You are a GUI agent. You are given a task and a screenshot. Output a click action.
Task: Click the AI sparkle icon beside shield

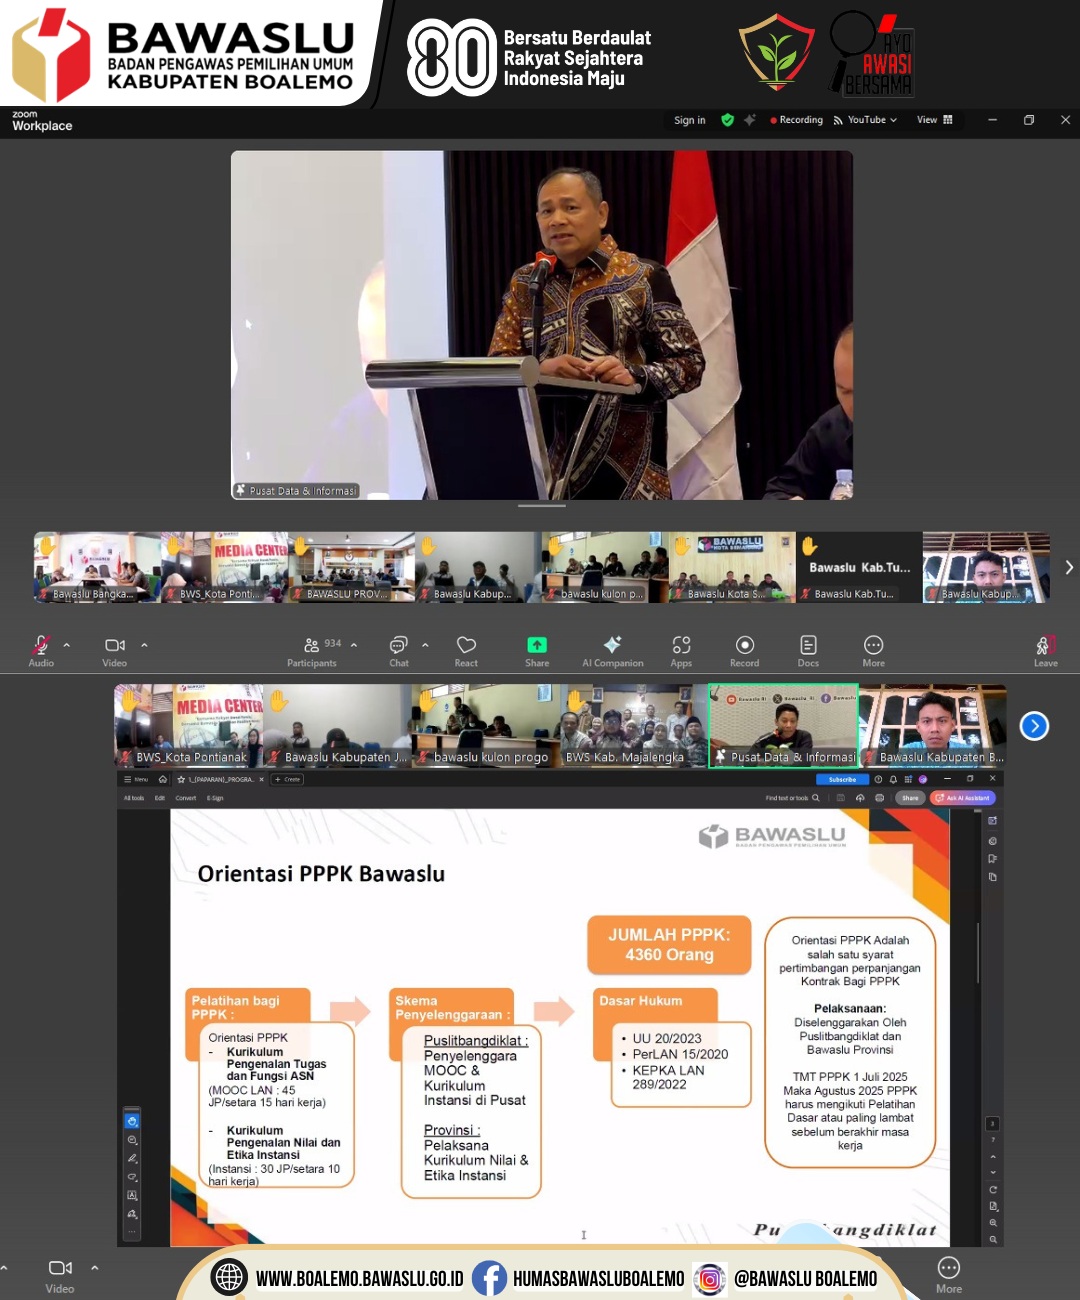(749, 120)
